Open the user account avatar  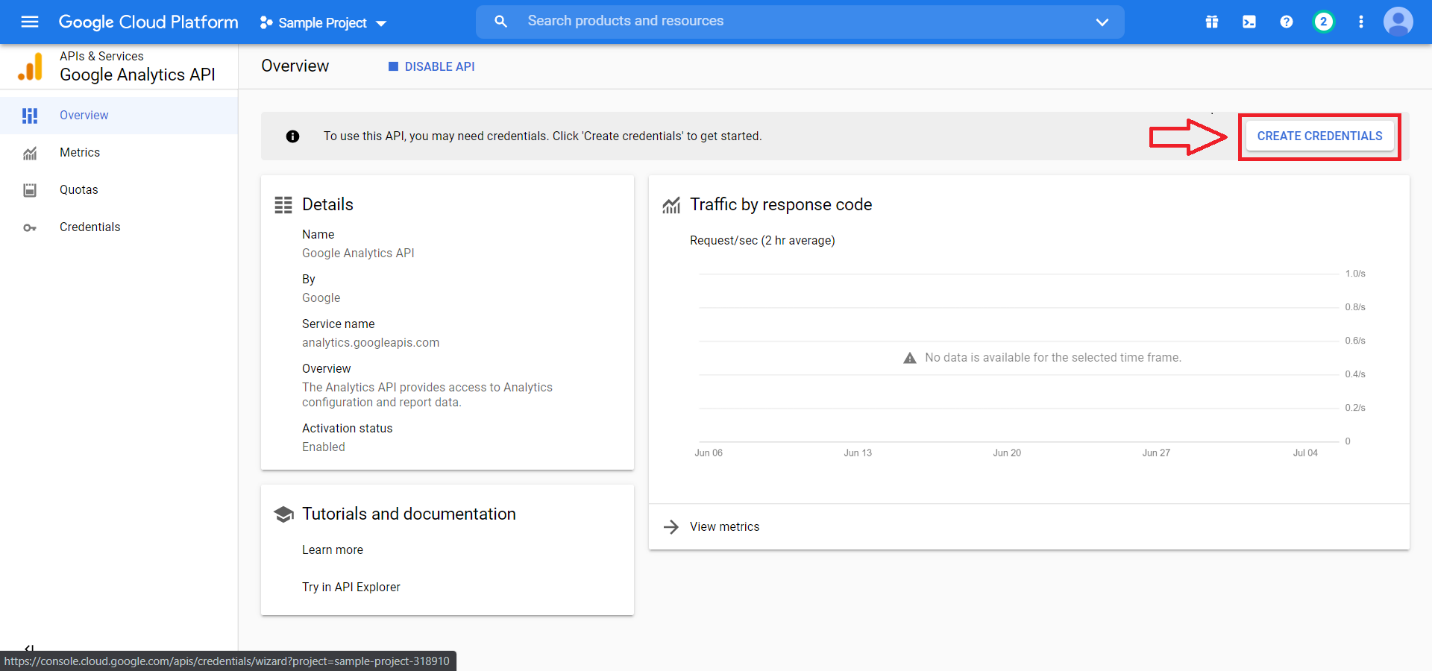(1398, 22)
